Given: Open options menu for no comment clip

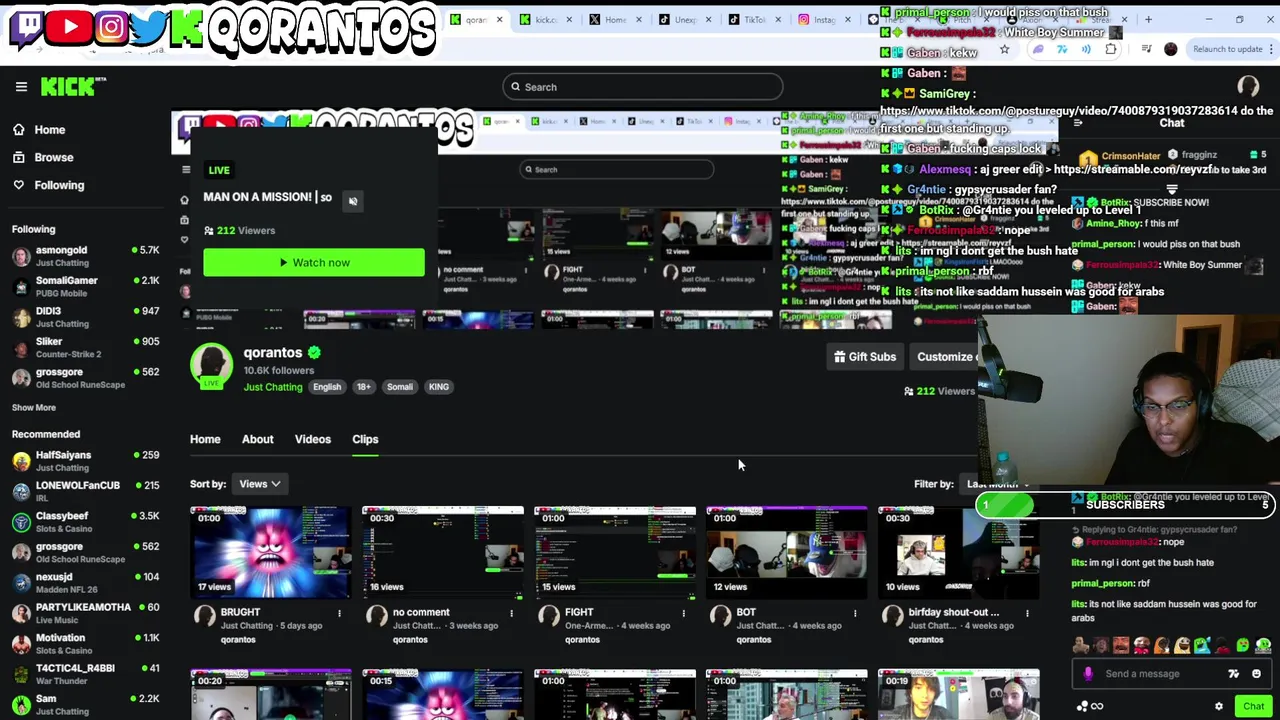Looking at the screenshot, I should click(x=511, y=612).
